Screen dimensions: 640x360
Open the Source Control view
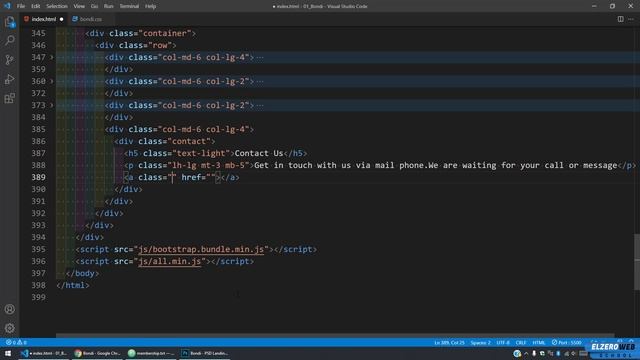(x=9, y=60)
